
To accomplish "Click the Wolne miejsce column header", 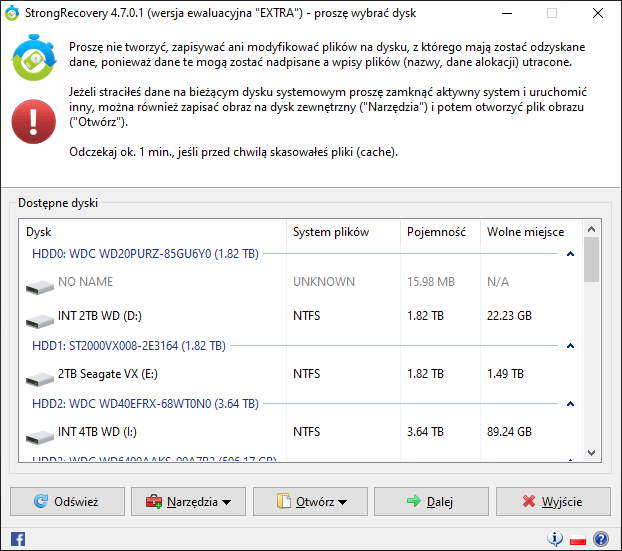I will 532,232.
